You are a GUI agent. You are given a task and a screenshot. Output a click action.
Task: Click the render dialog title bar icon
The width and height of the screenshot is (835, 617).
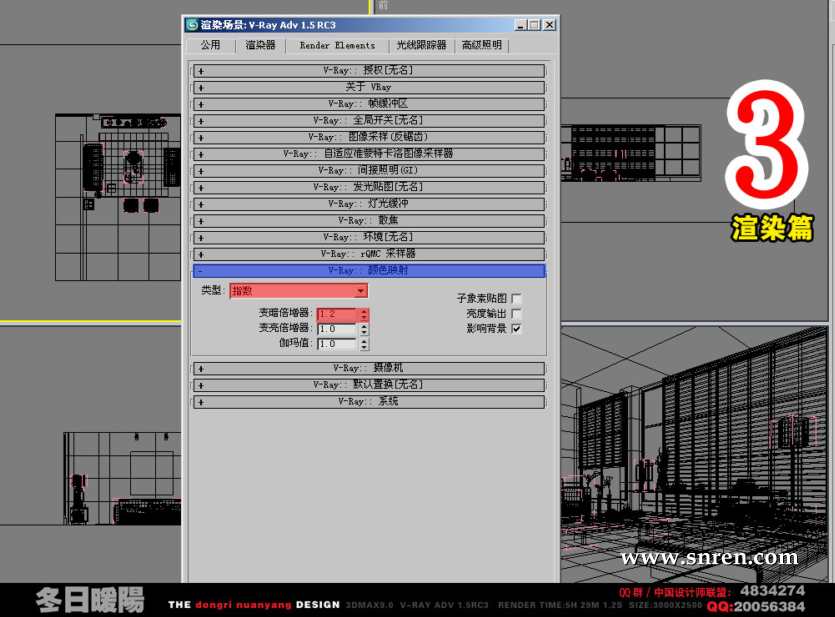[192, 25]
